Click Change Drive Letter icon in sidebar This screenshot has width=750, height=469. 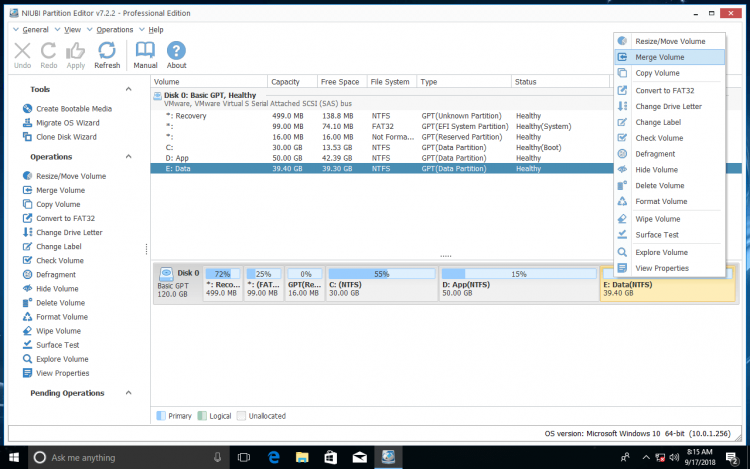27,232
